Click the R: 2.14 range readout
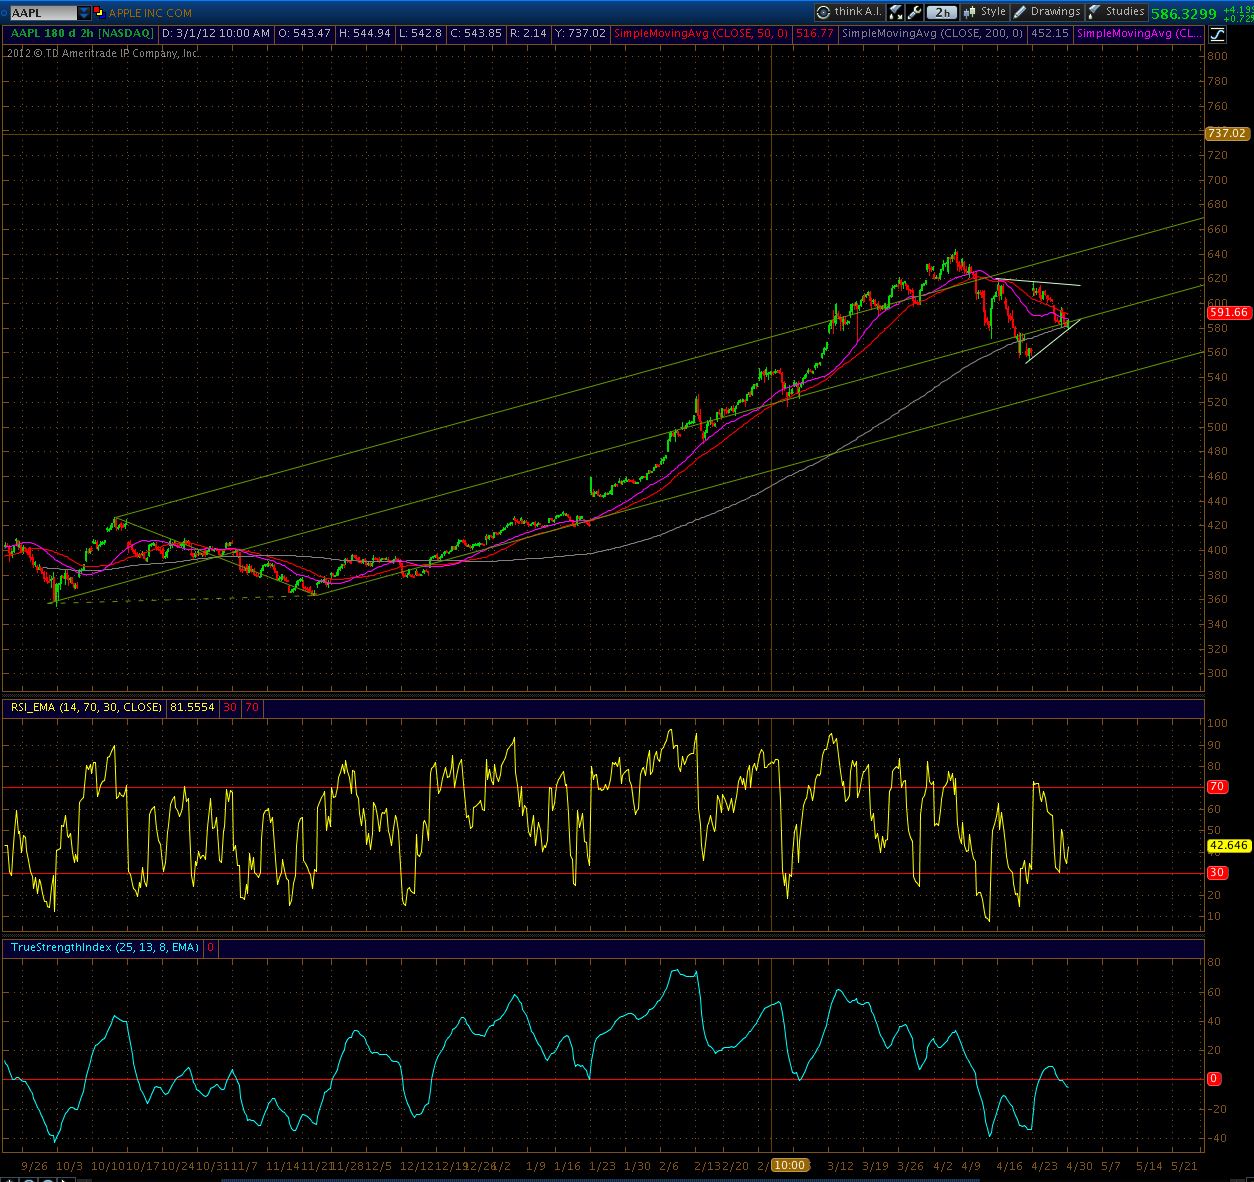The image size is (1254, 1182). point(528,34)
